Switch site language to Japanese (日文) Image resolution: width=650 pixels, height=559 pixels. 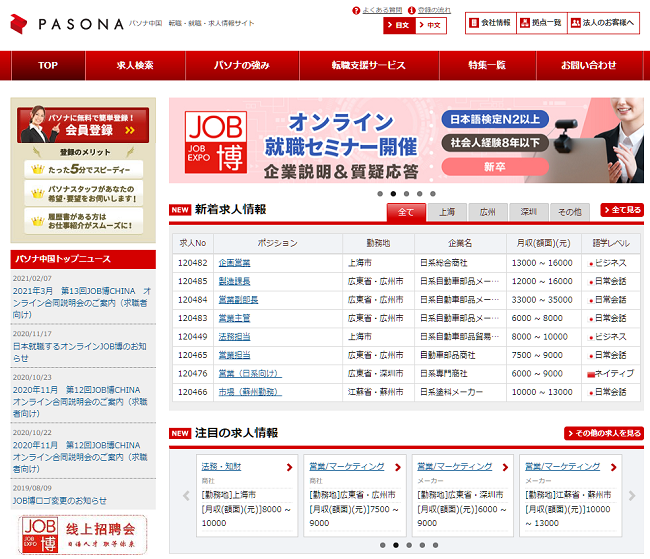(x=399, y=25)
